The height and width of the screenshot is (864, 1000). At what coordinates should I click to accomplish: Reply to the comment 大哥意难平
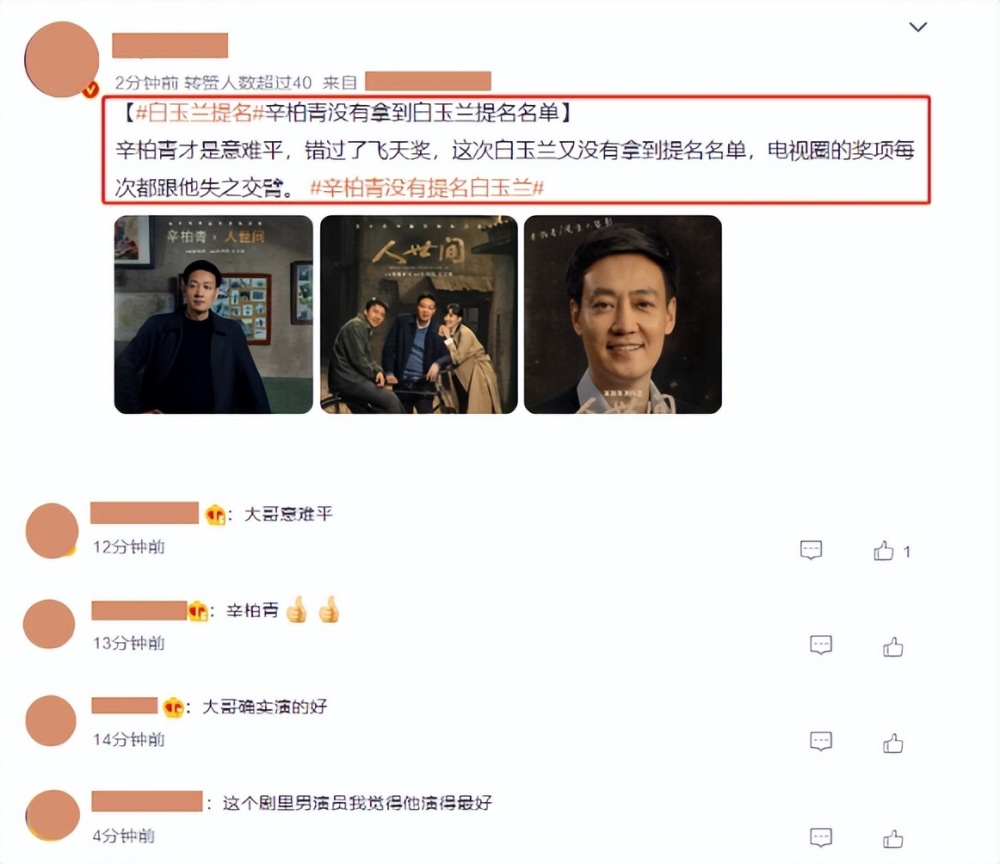coord(811,550)
